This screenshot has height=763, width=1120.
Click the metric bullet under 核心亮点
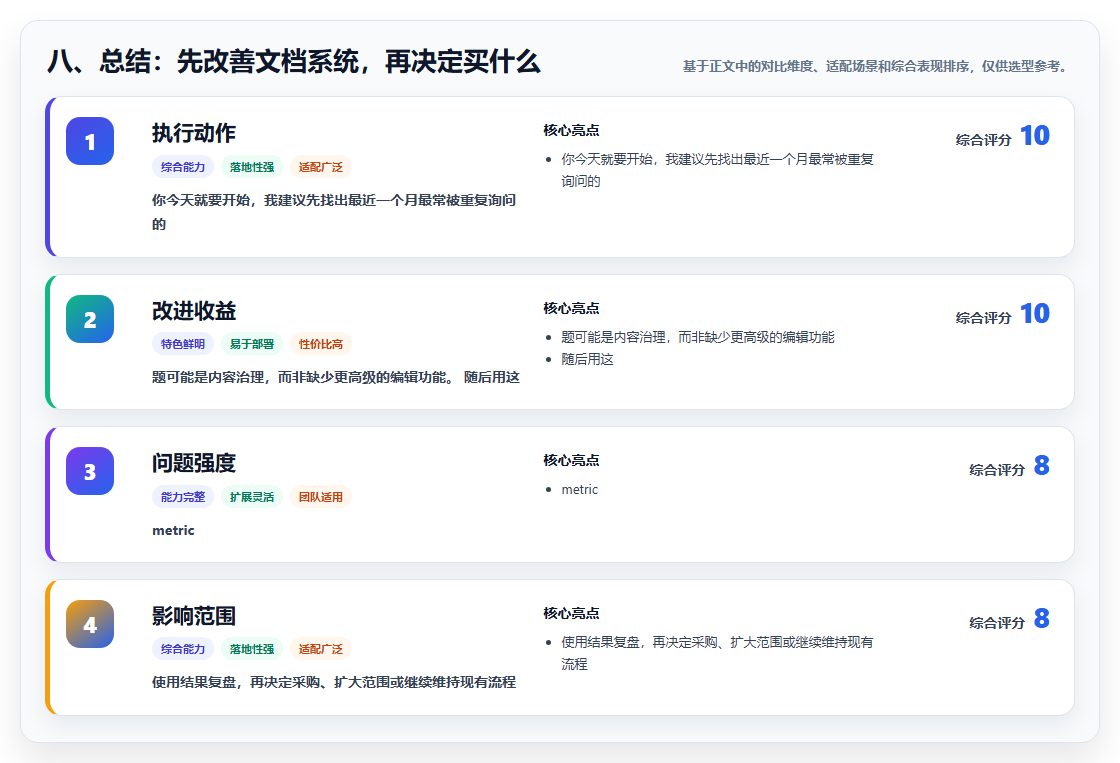579,489
